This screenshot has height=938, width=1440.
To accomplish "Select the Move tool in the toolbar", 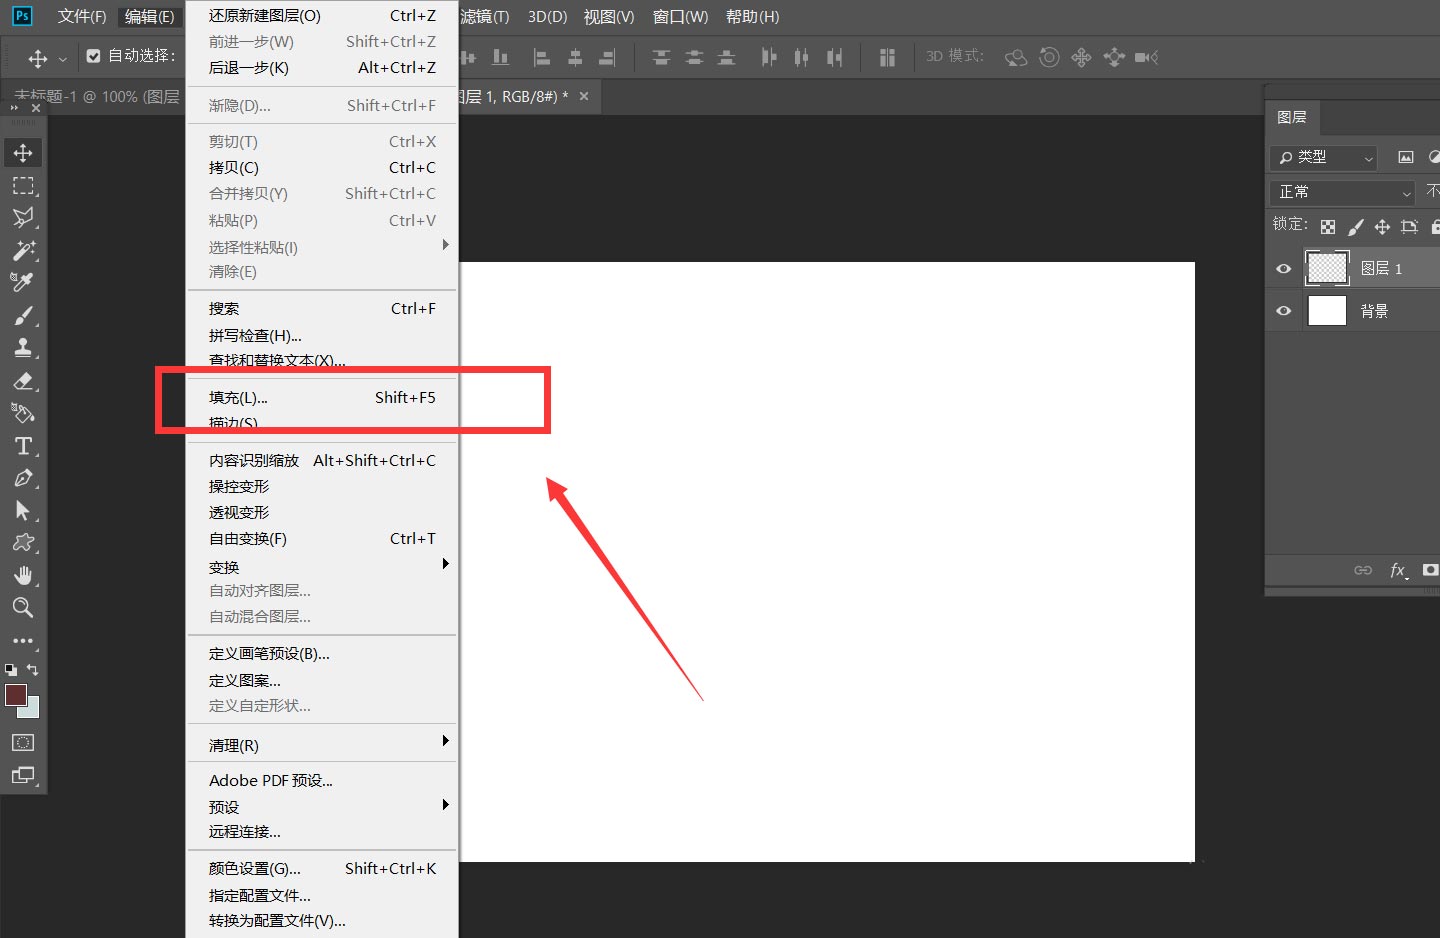I will pos(23,153).
